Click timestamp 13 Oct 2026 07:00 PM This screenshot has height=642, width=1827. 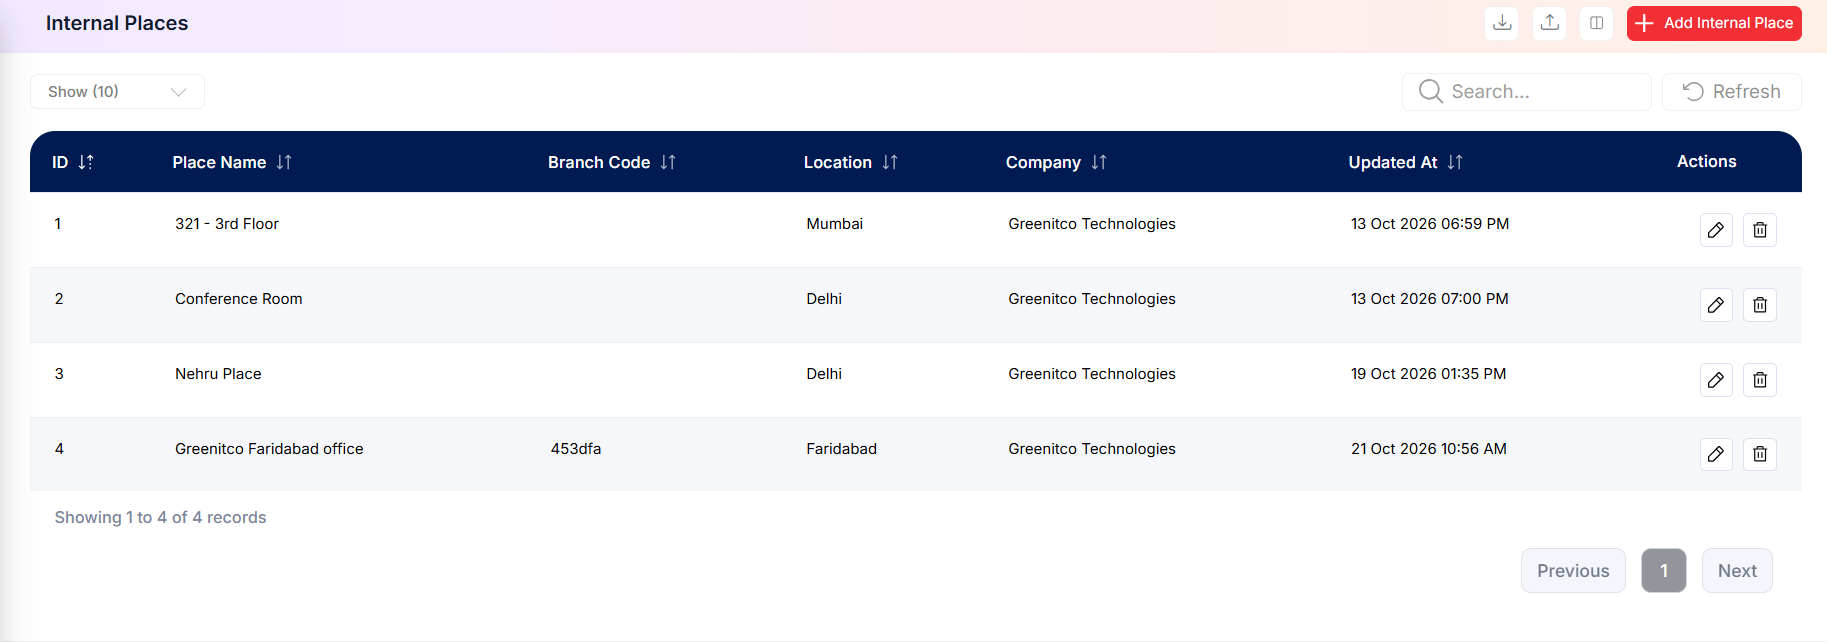[1430, 299]
